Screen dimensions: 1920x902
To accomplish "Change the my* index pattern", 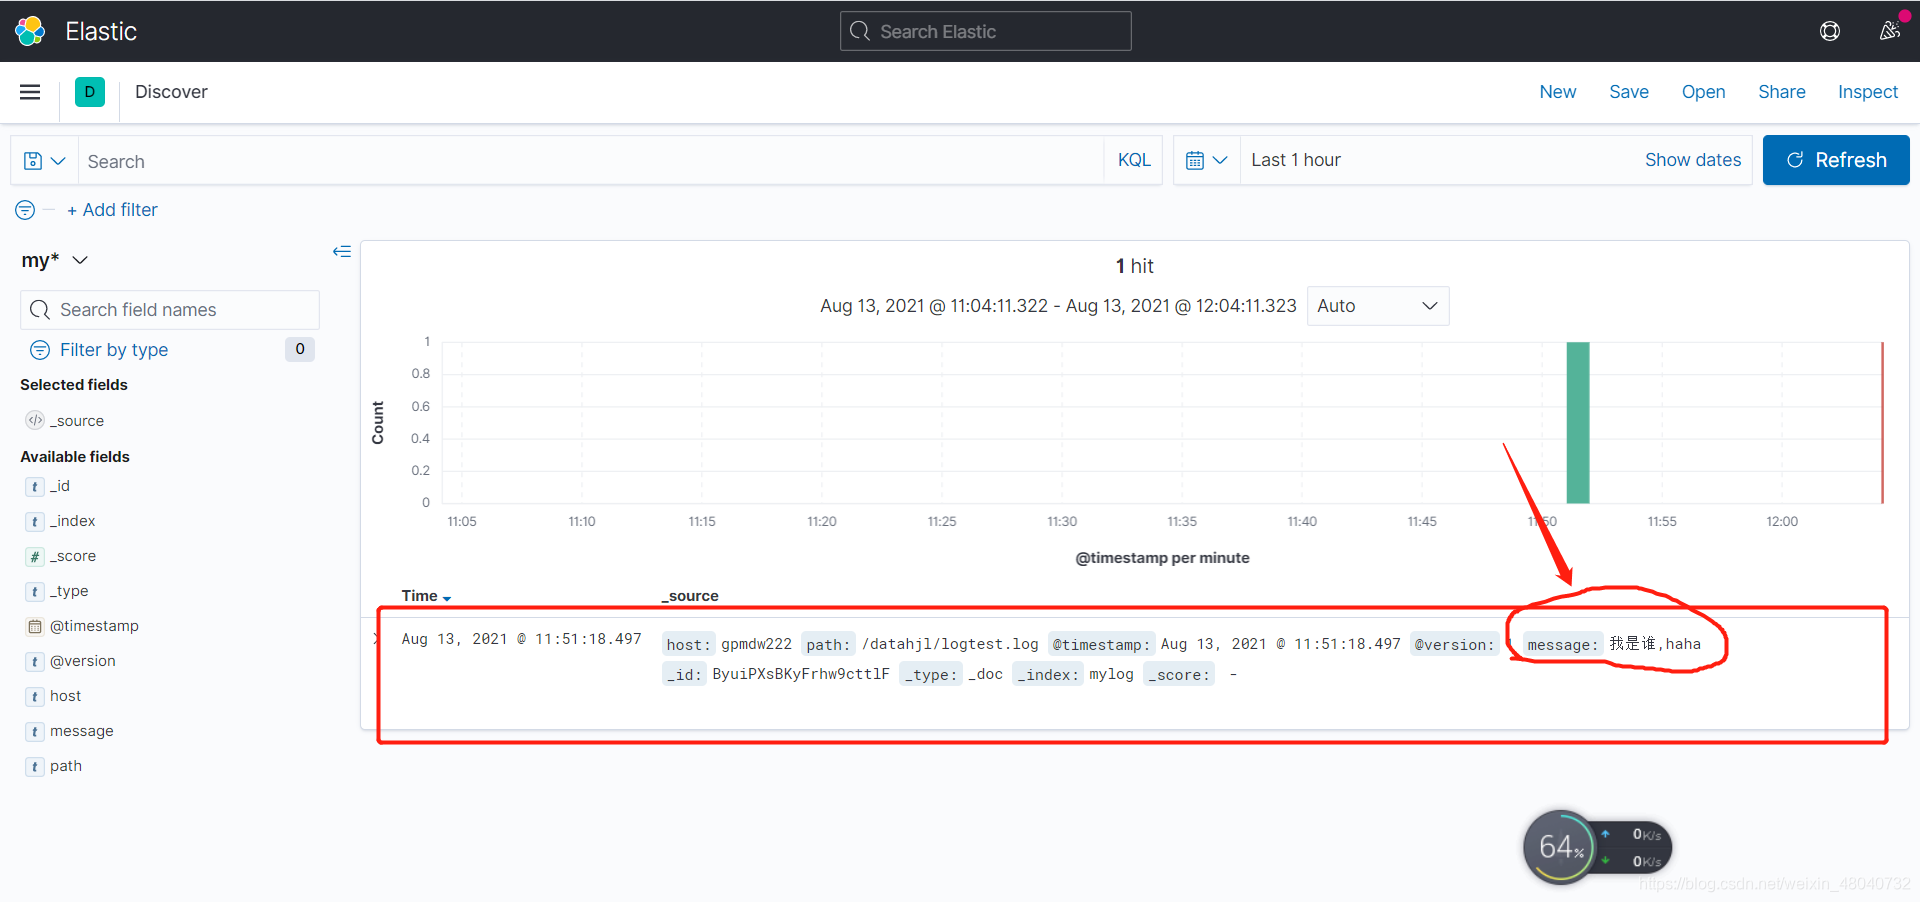I will (x=55, y=260).
